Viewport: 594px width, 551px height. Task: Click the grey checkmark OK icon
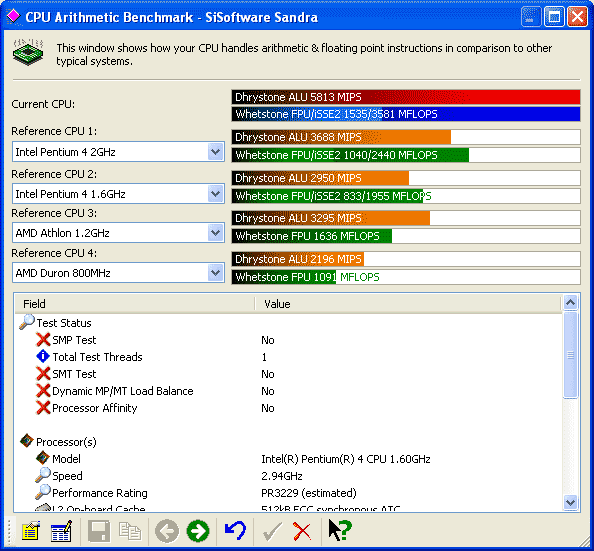[x=272, y=532]
